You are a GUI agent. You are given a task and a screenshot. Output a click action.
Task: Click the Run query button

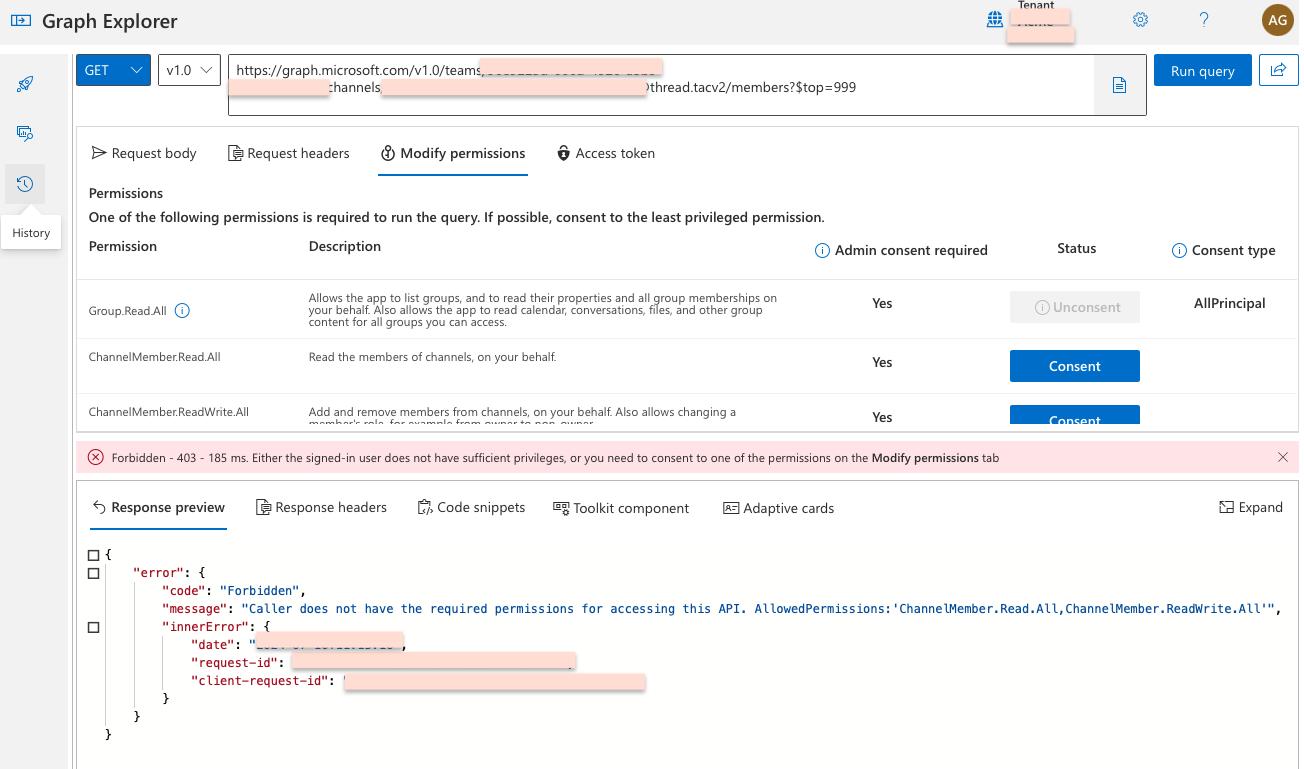click(1203, 70)
